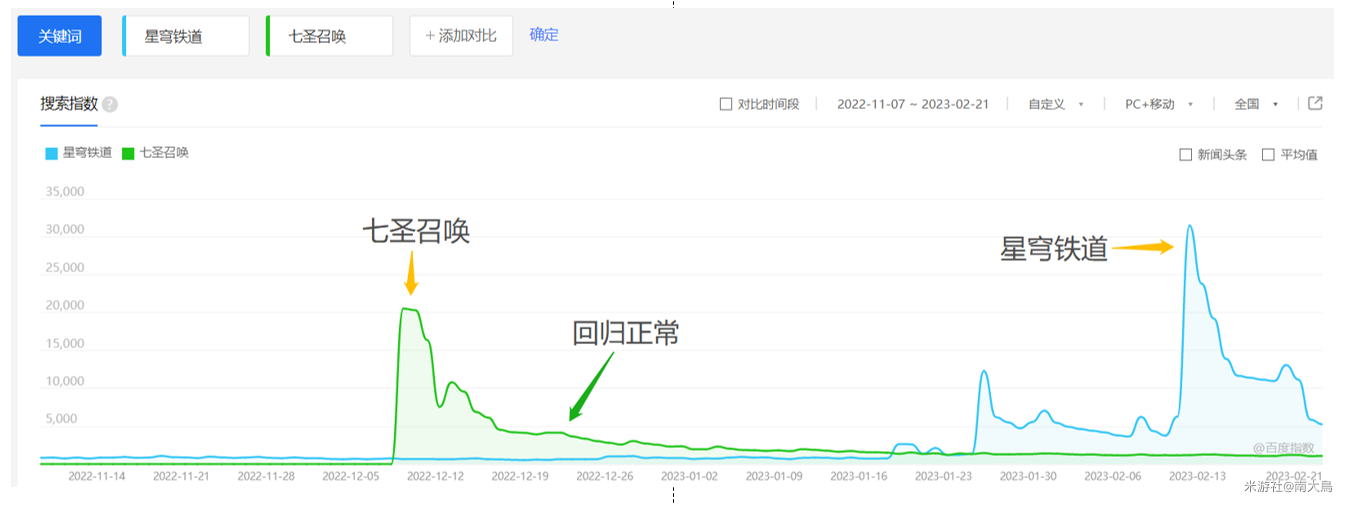Toggle the 七圣召唤 green legend swatch
The height and width of the screenshot is (505, 1345).
point(128,154)
